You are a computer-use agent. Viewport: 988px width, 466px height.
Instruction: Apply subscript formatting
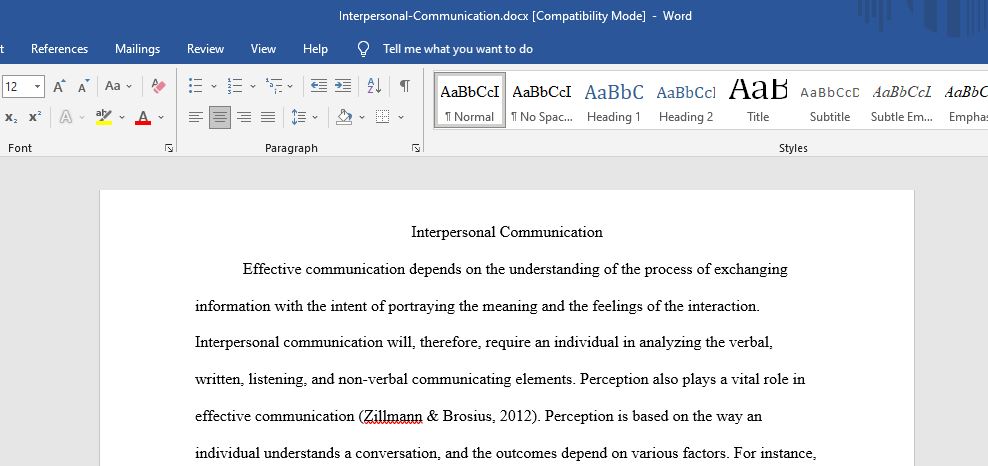[11, 117]
